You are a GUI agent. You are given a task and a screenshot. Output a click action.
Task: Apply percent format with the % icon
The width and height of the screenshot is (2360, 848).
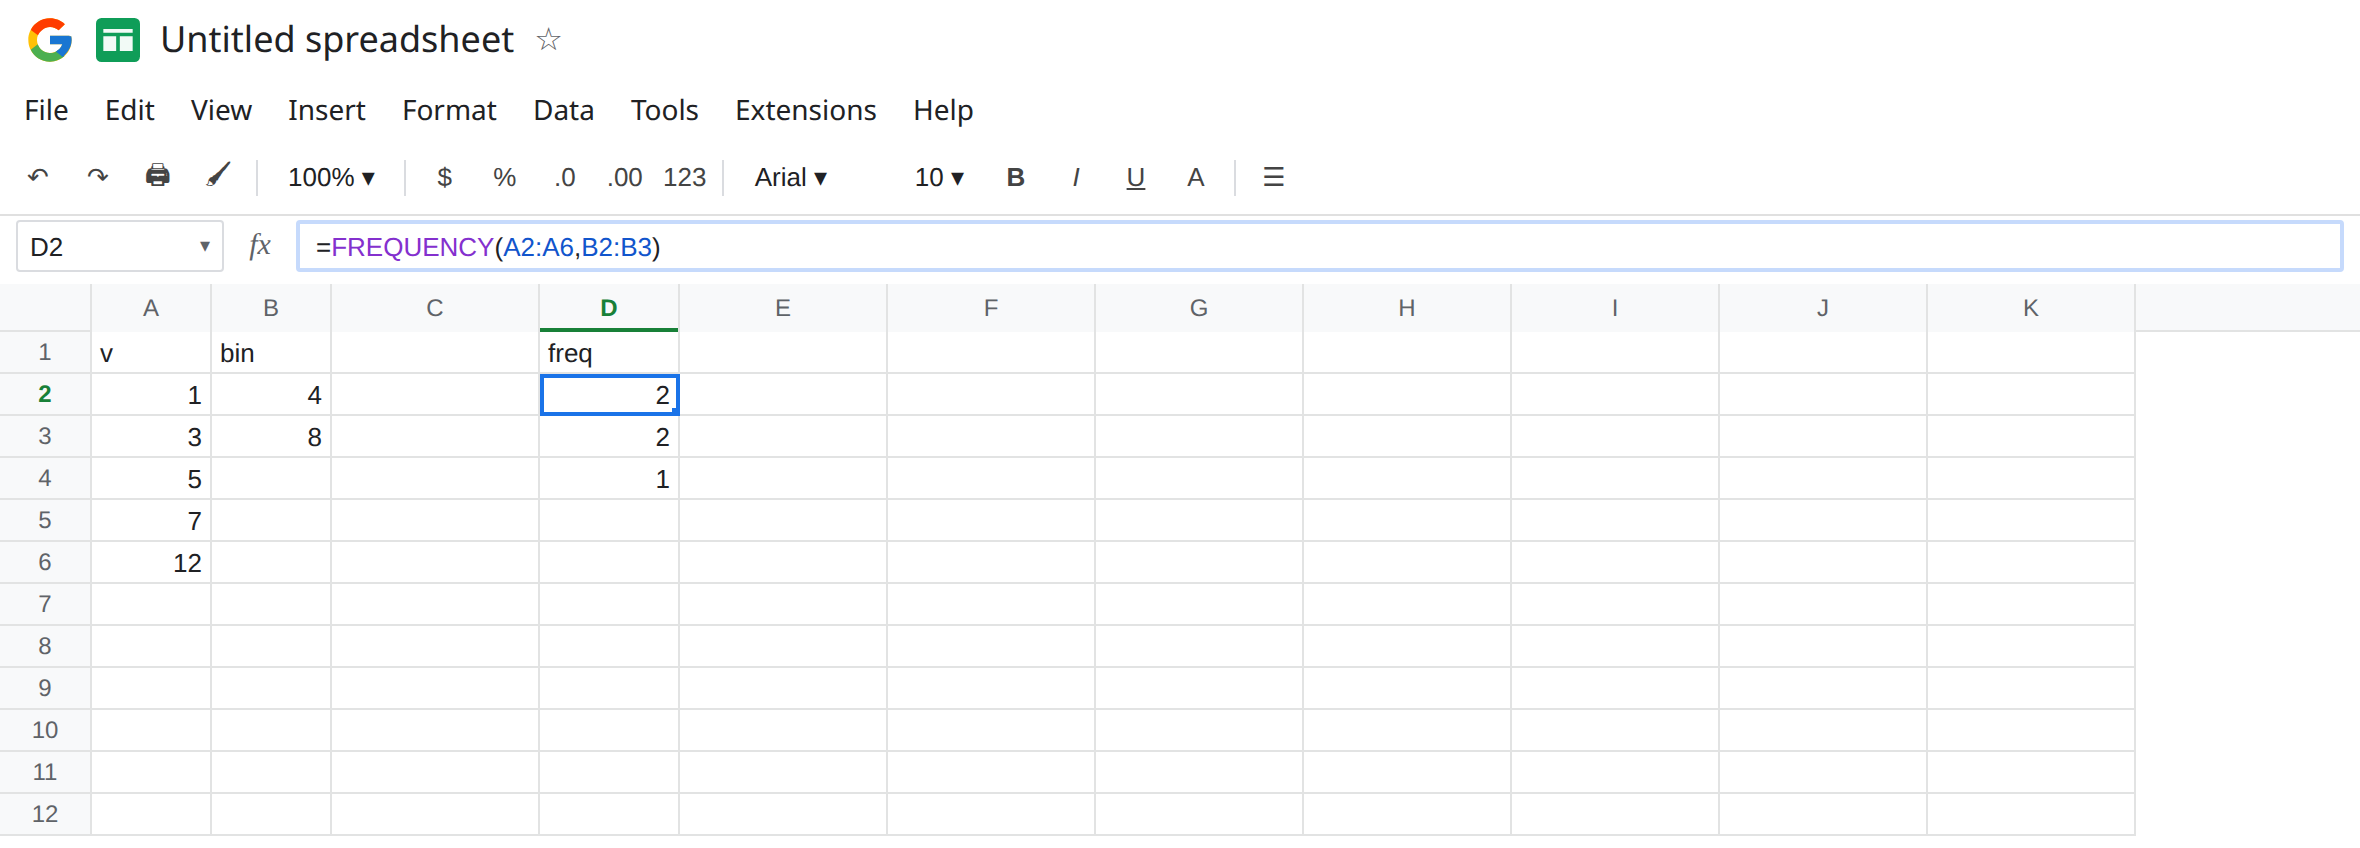click(504, 177)
